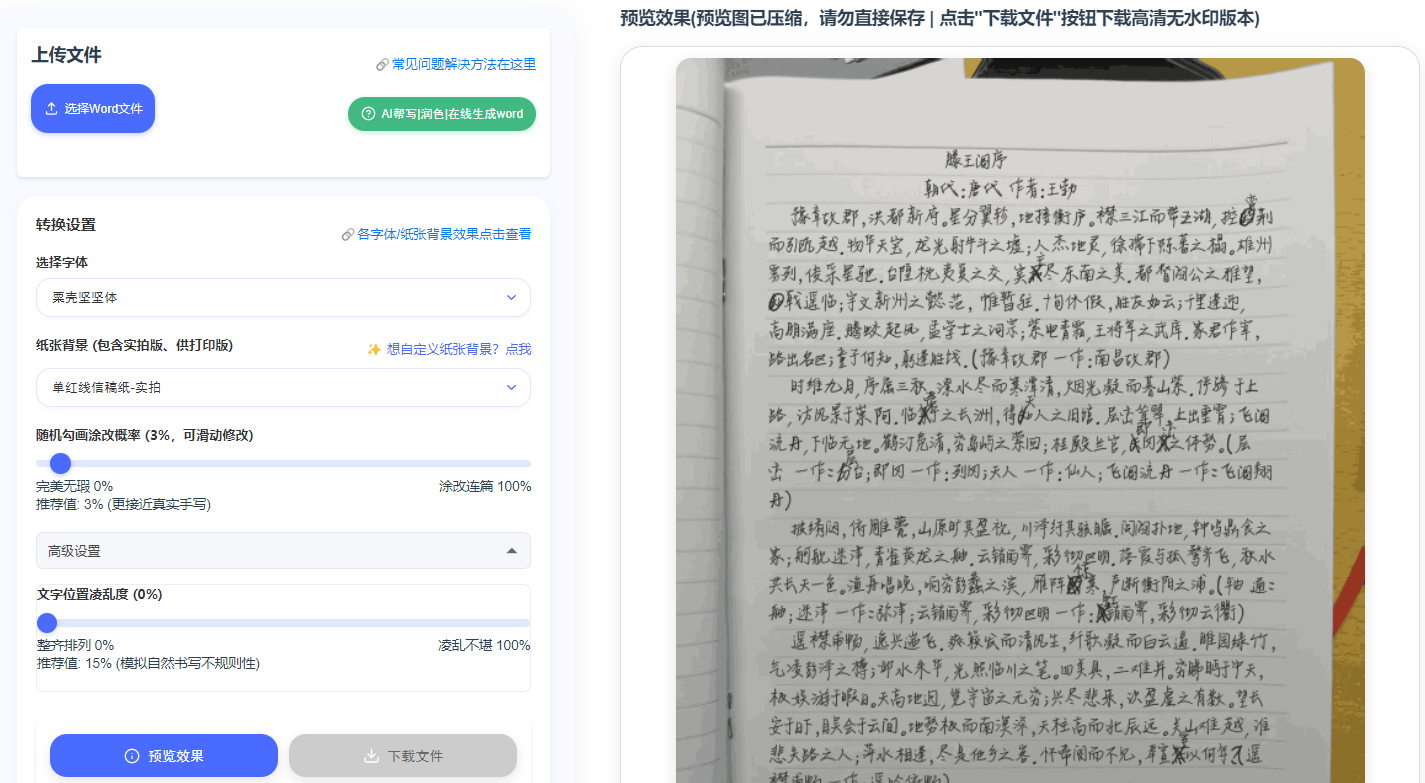Click the 预览效果 button
This screenshot has width=1425, height=783.
(164, 756)
